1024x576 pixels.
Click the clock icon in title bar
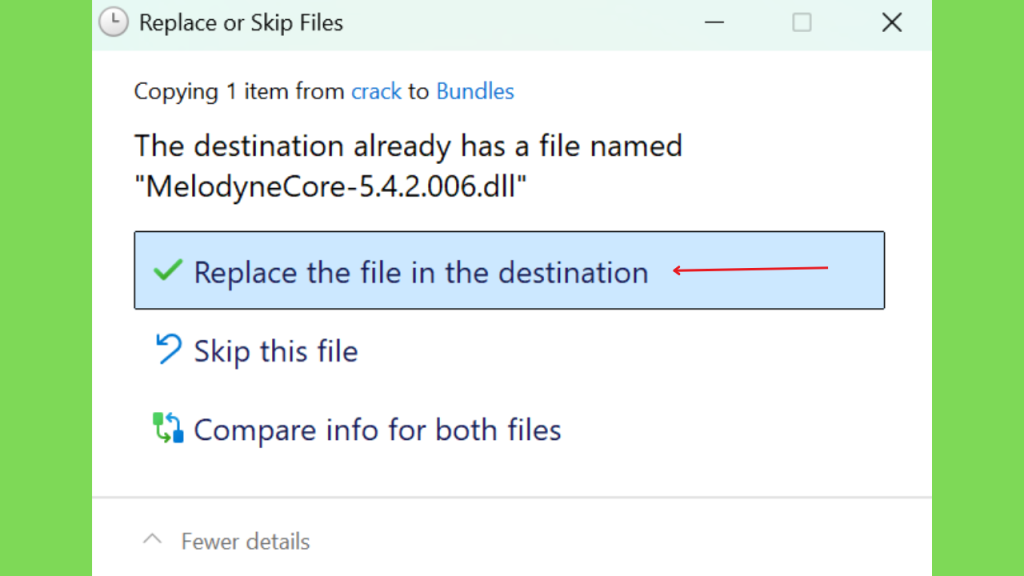click(x=114, y=22)
